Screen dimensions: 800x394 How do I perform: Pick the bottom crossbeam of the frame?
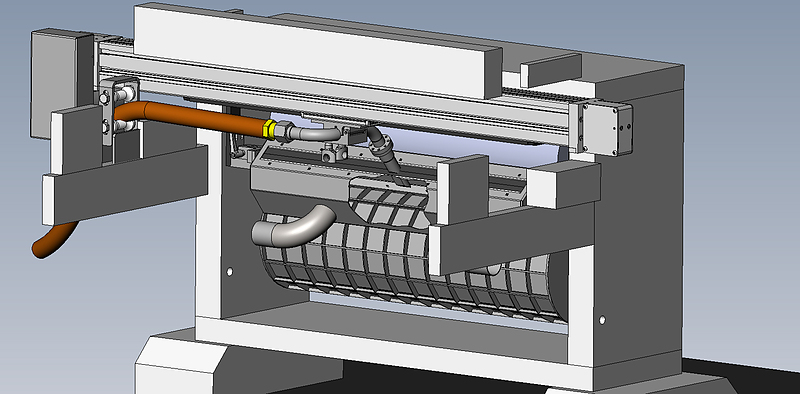pos(393,347)
